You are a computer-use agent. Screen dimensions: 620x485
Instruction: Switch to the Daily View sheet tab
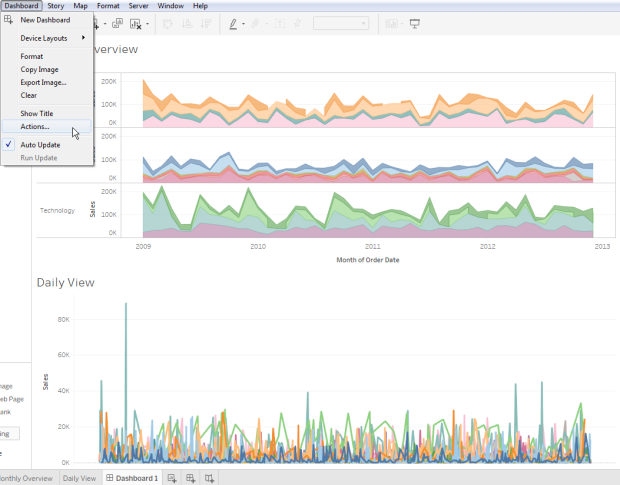(x=80, y=479)
